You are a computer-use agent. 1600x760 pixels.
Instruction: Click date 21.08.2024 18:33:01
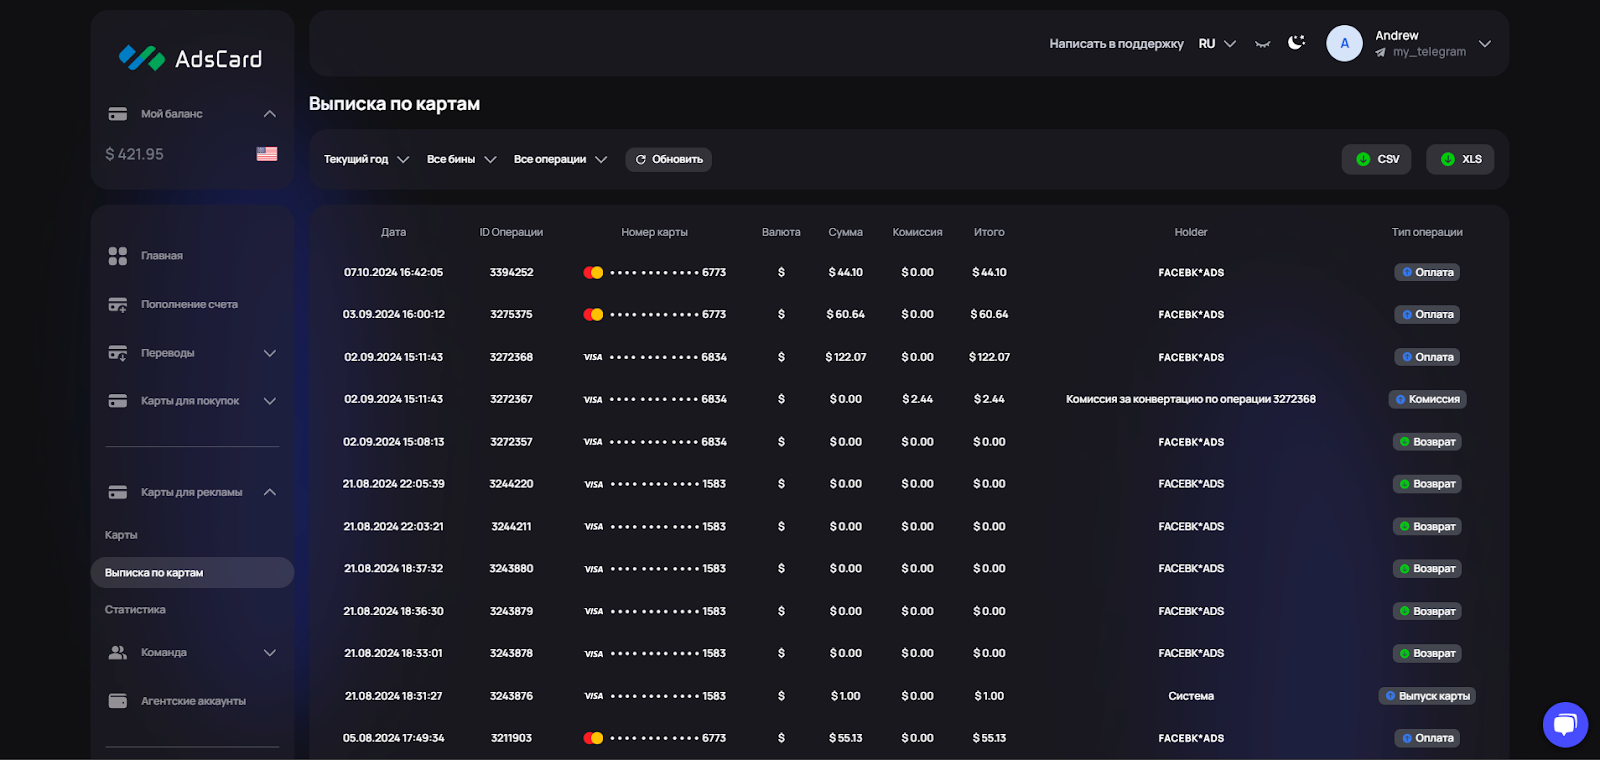point(393,653)
